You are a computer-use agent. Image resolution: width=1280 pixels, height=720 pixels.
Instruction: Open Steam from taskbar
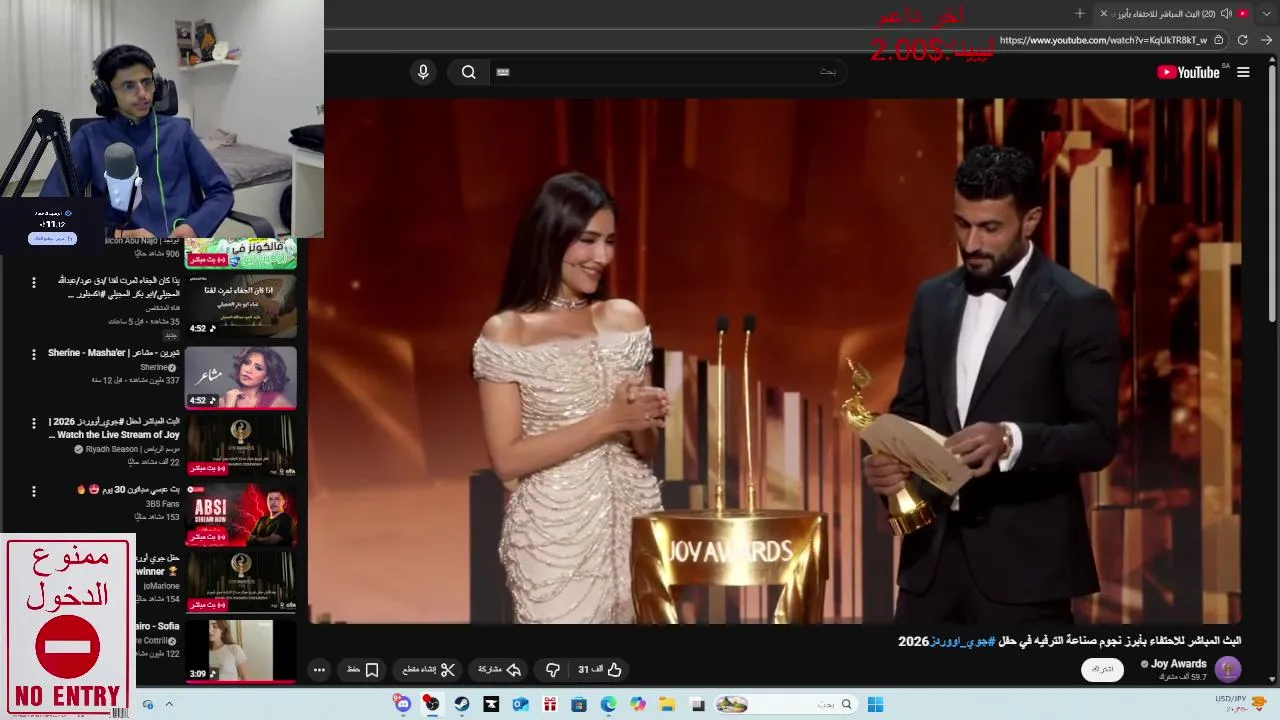click(461, 704)
